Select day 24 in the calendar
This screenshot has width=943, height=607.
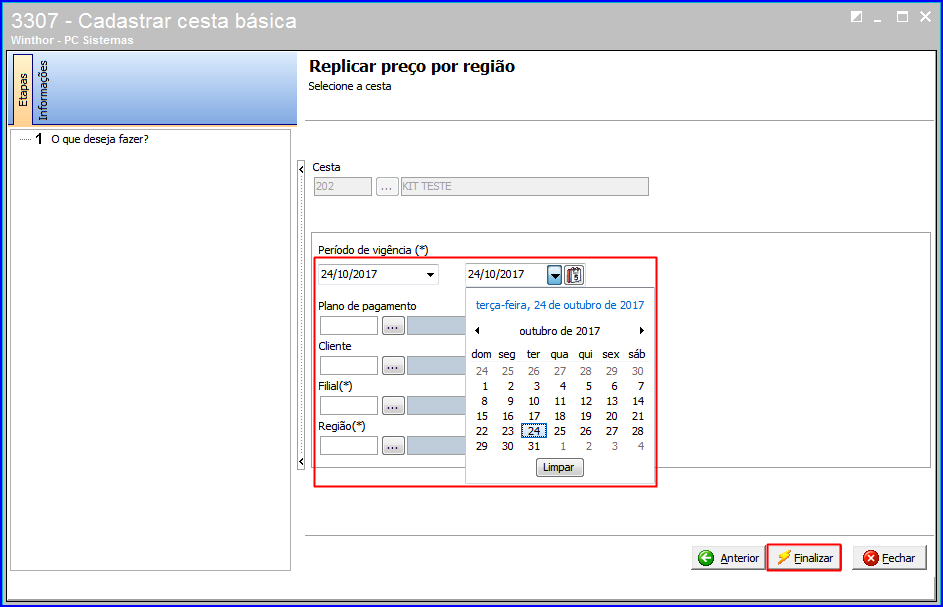point(533,431)
